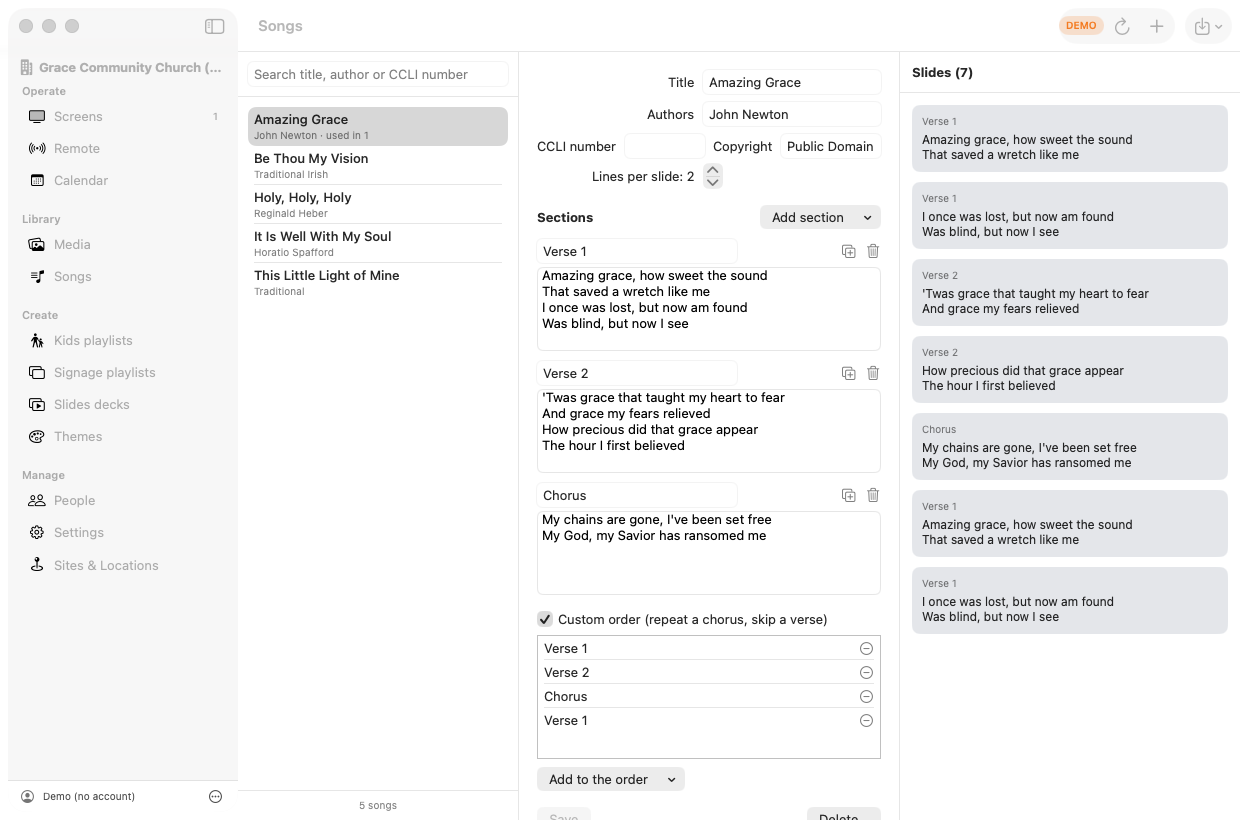Open Songs library
The image size is (1240, 820).
[x=123, y=276]
